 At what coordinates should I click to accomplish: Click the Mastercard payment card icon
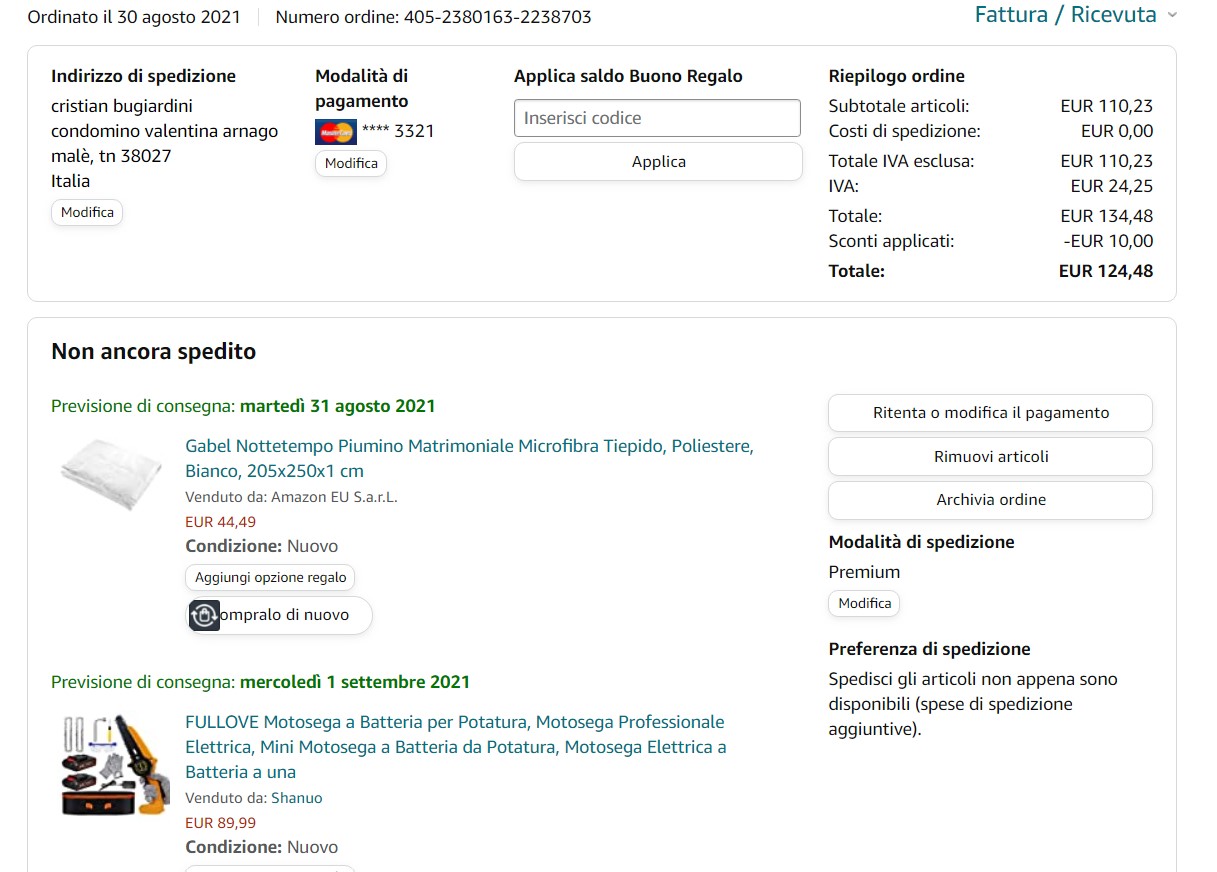tap(335, 131)
